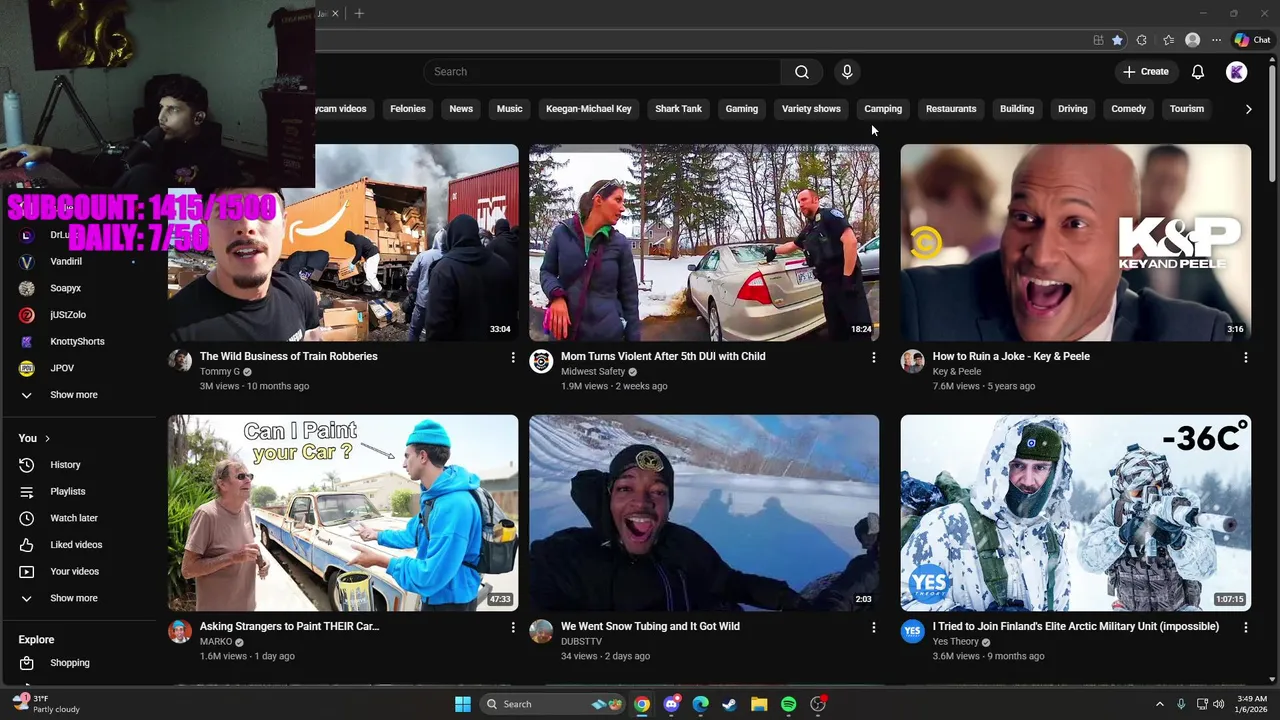Open options for Finland's Elite Arctic video
Screen dimensions: 1280x720
pyautogui.click(x=1246, y=627)
